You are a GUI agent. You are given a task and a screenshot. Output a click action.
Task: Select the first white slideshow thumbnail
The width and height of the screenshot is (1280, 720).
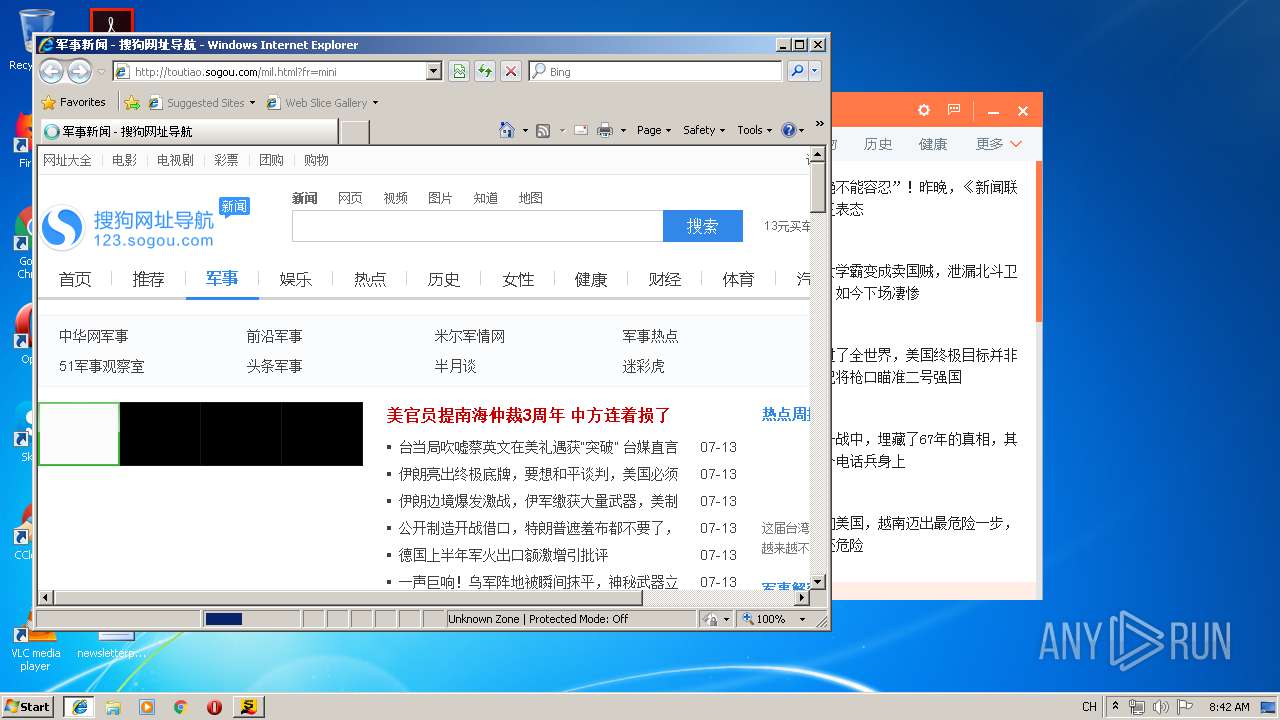pos(79,434)
